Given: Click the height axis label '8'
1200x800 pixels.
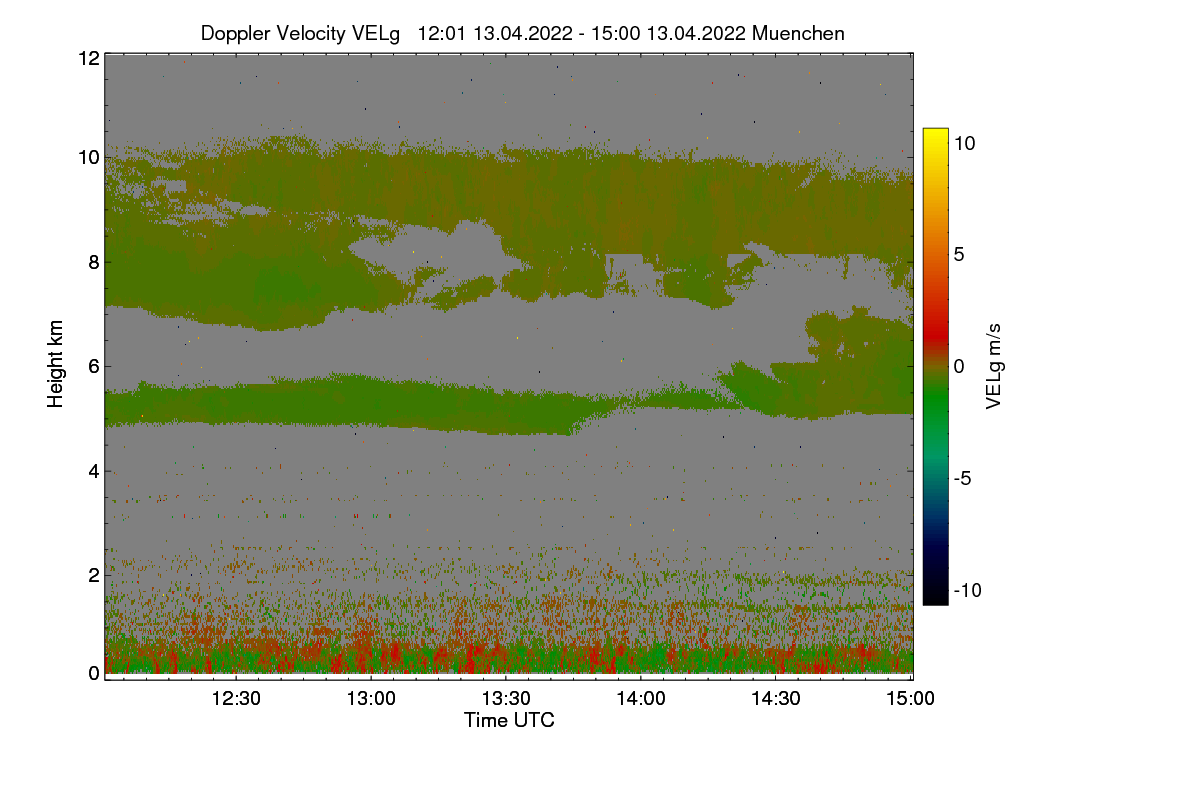Looking at the screenshot, I should [x=94, y=262].
